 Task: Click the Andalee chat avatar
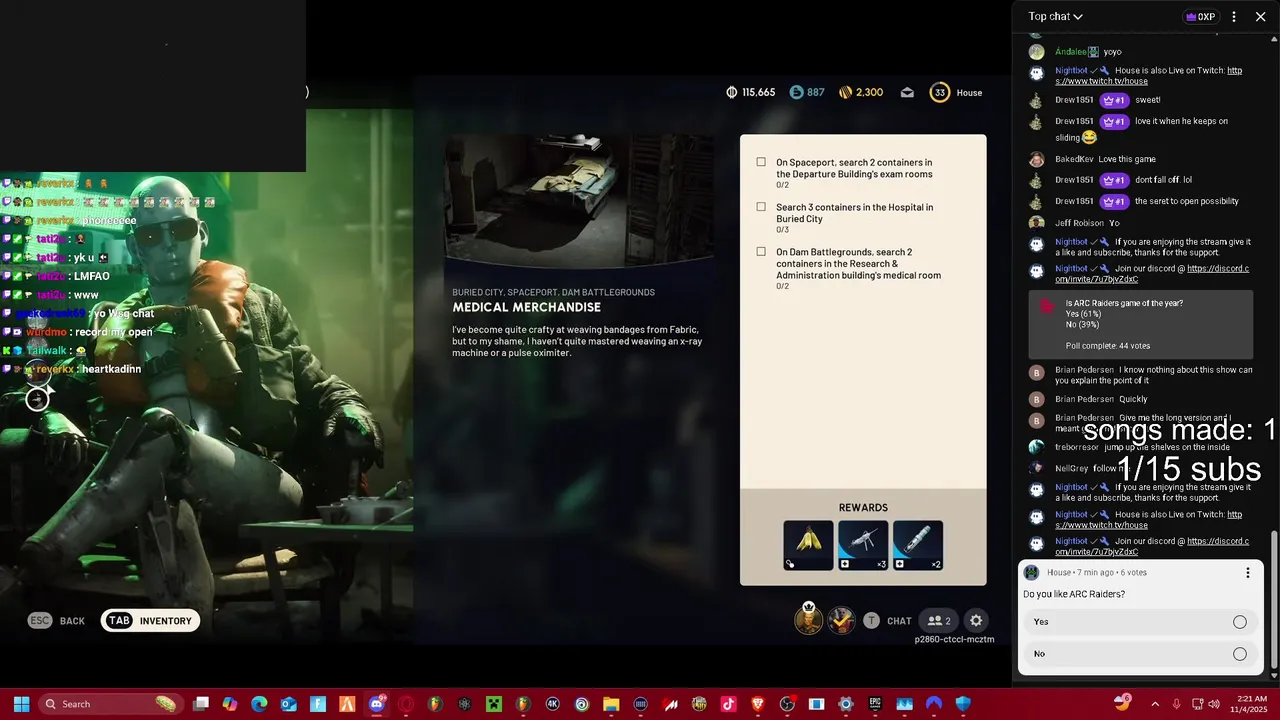point(1037,52)
